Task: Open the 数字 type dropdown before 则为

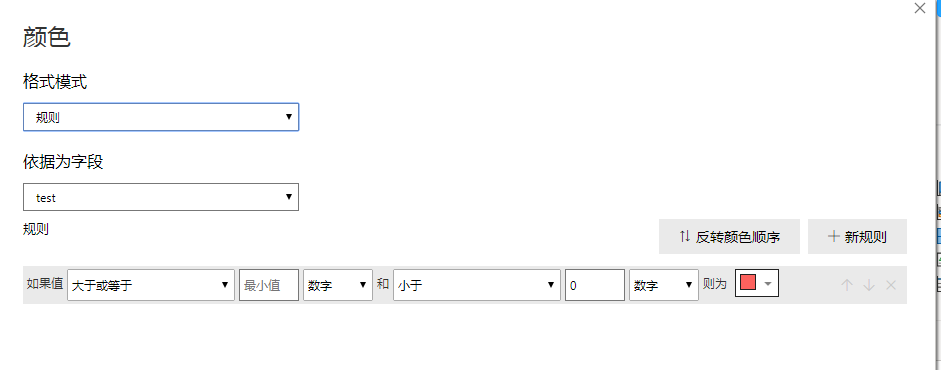Action: click(x=664, y=285)
